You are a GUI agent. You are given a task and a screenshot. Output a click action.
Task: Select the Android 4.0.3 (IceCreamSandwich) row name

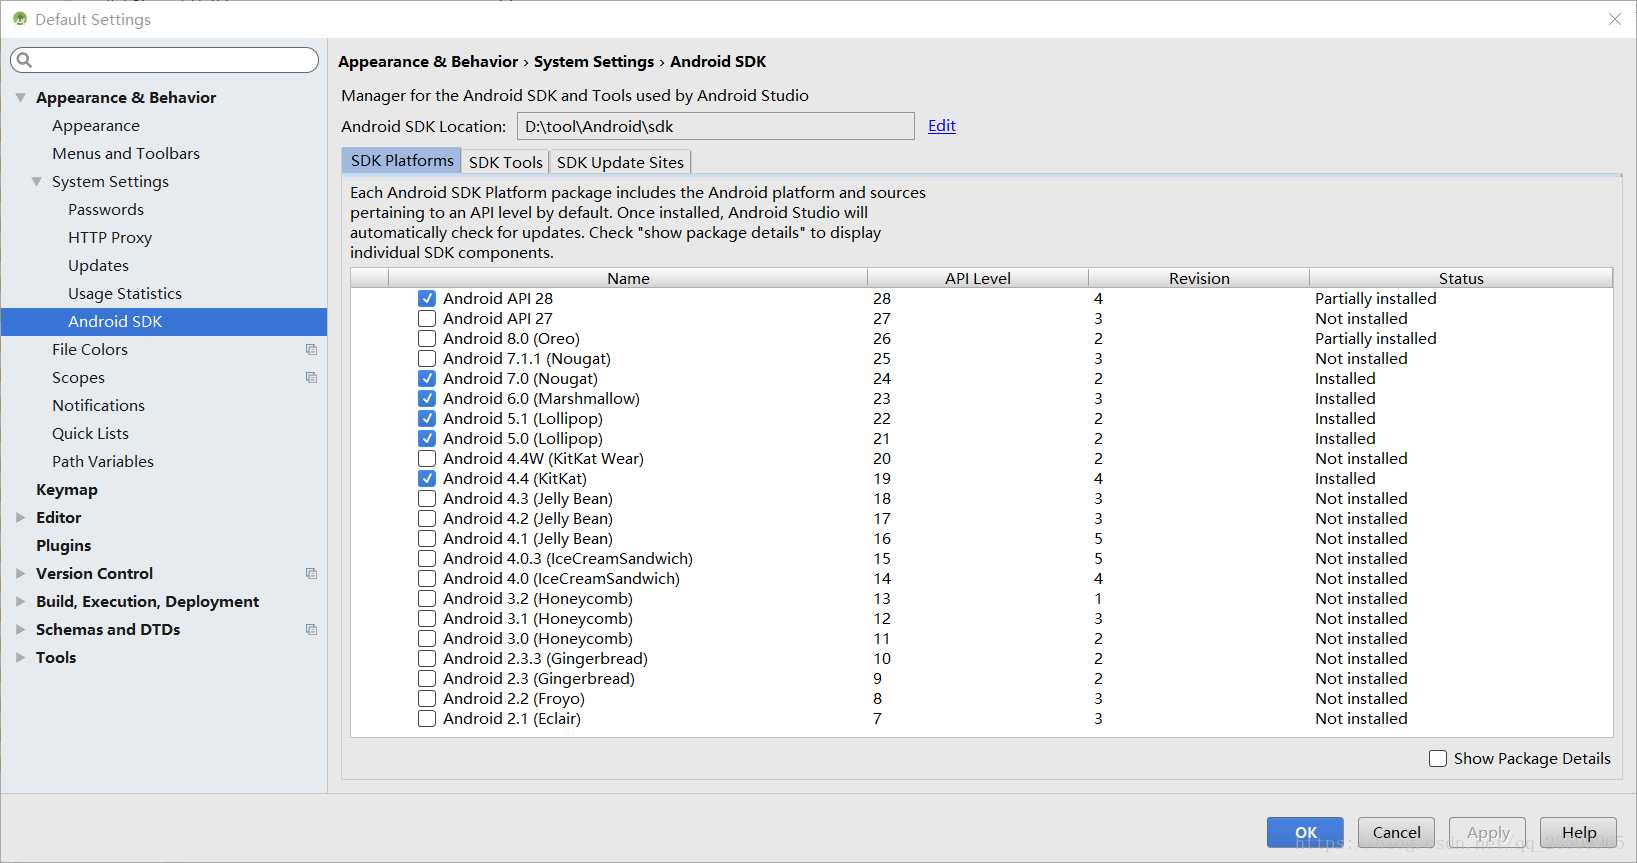coord(568,558)
